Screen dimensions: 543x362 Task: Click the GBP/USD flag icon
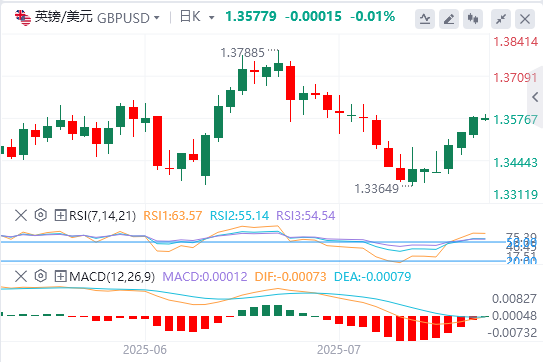click(x=23, y=17)
